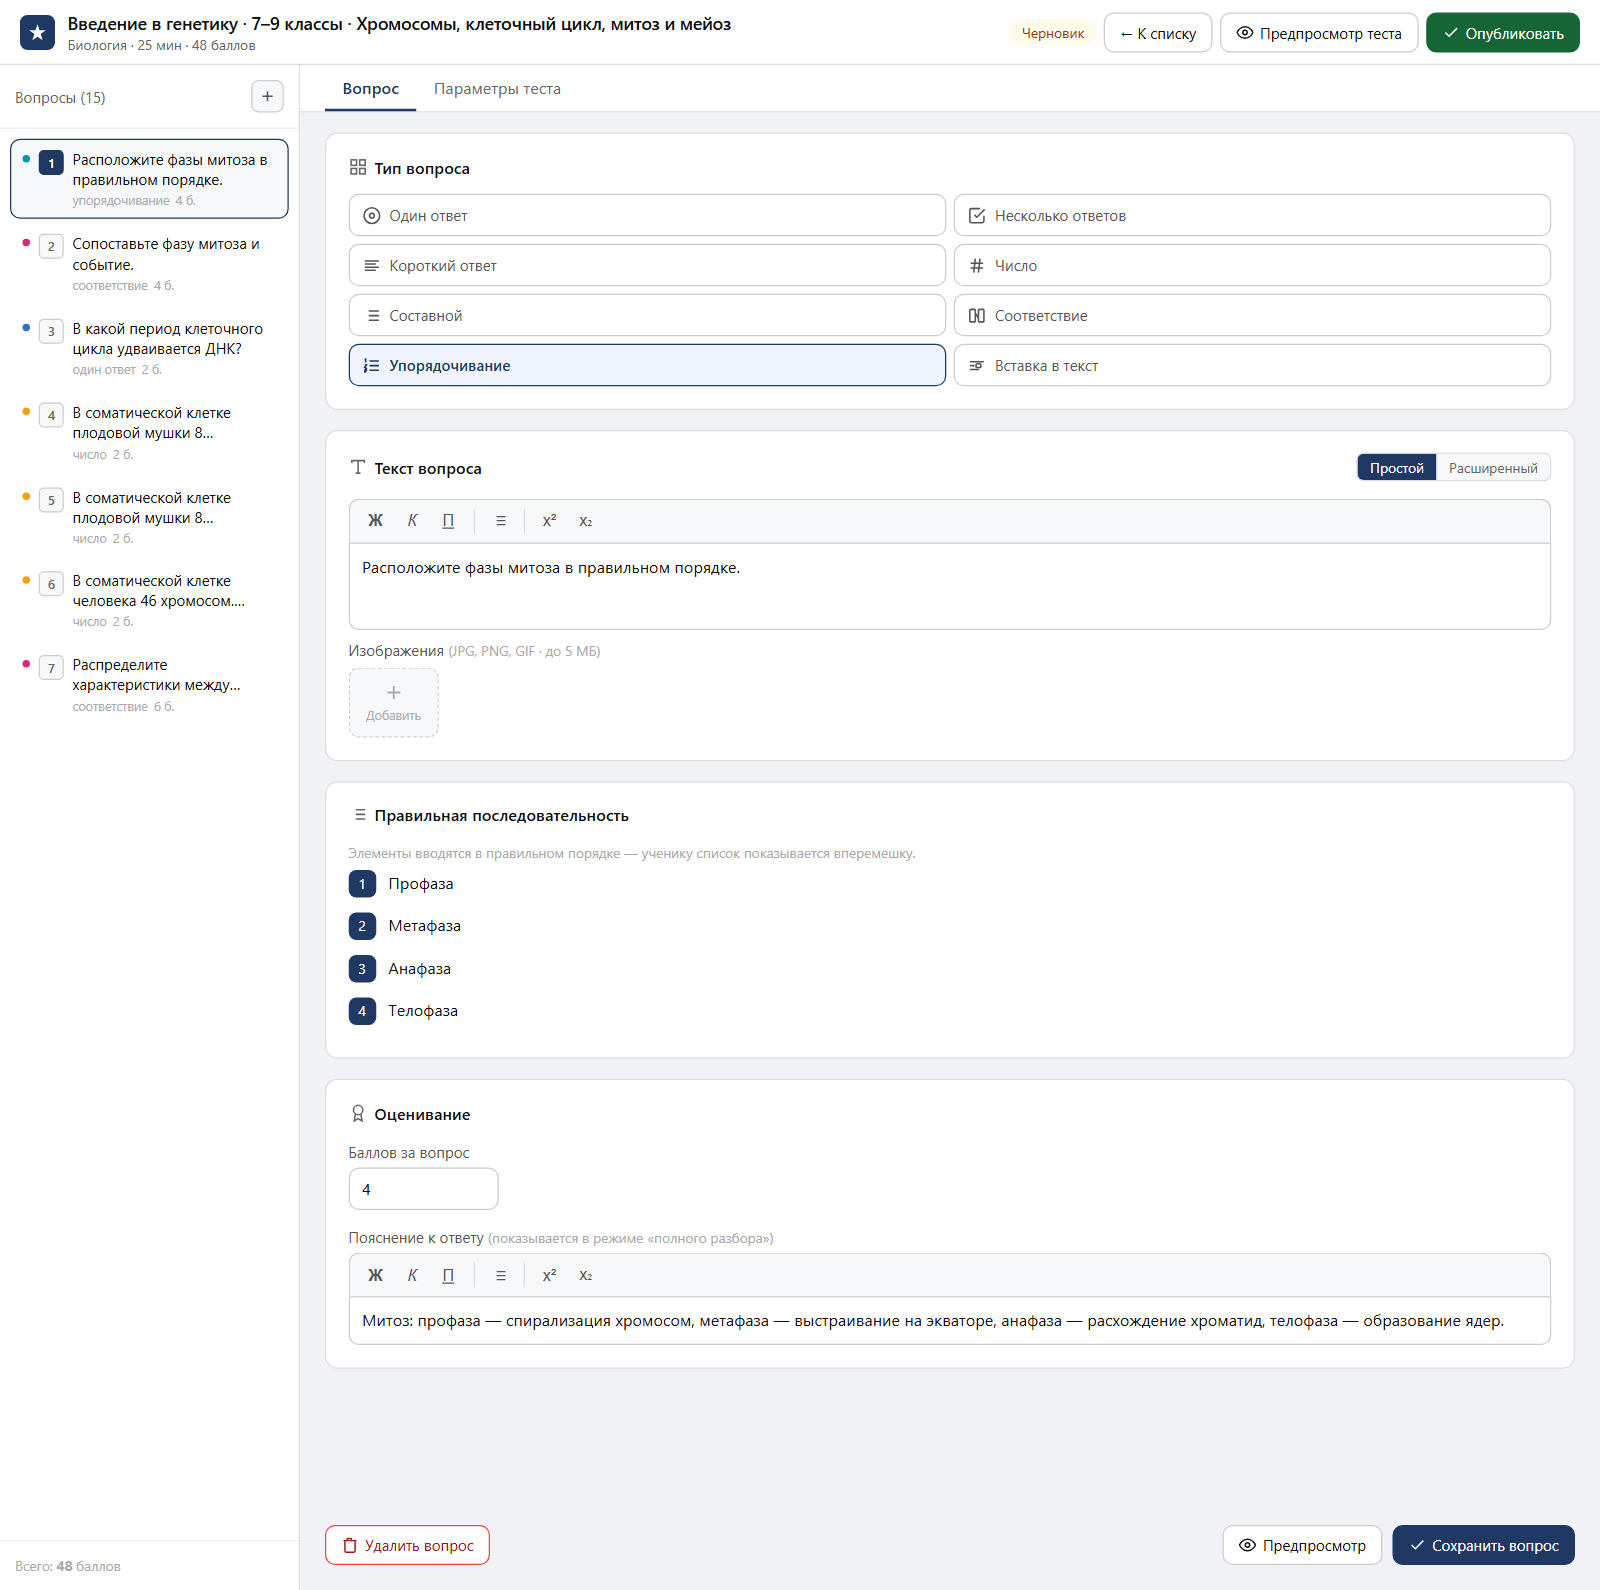Screen dimensions: 1600x1590
Task: Add an image via Добавить tile
Action: [x=393, y=703]
